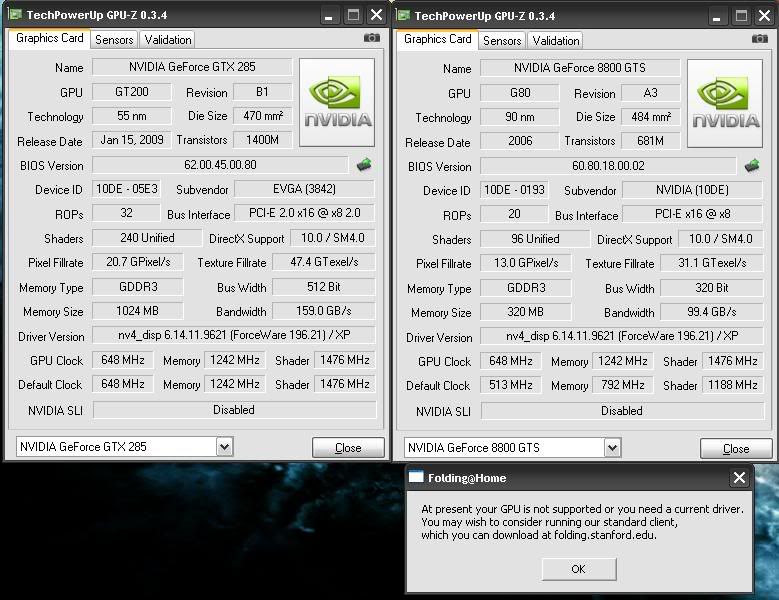Image resolution: width=779 pixels, height=600 pixels.
Task: Click Texture Fillrate value 31.1 GTexel/s
Action: click(x=712, y=263)
